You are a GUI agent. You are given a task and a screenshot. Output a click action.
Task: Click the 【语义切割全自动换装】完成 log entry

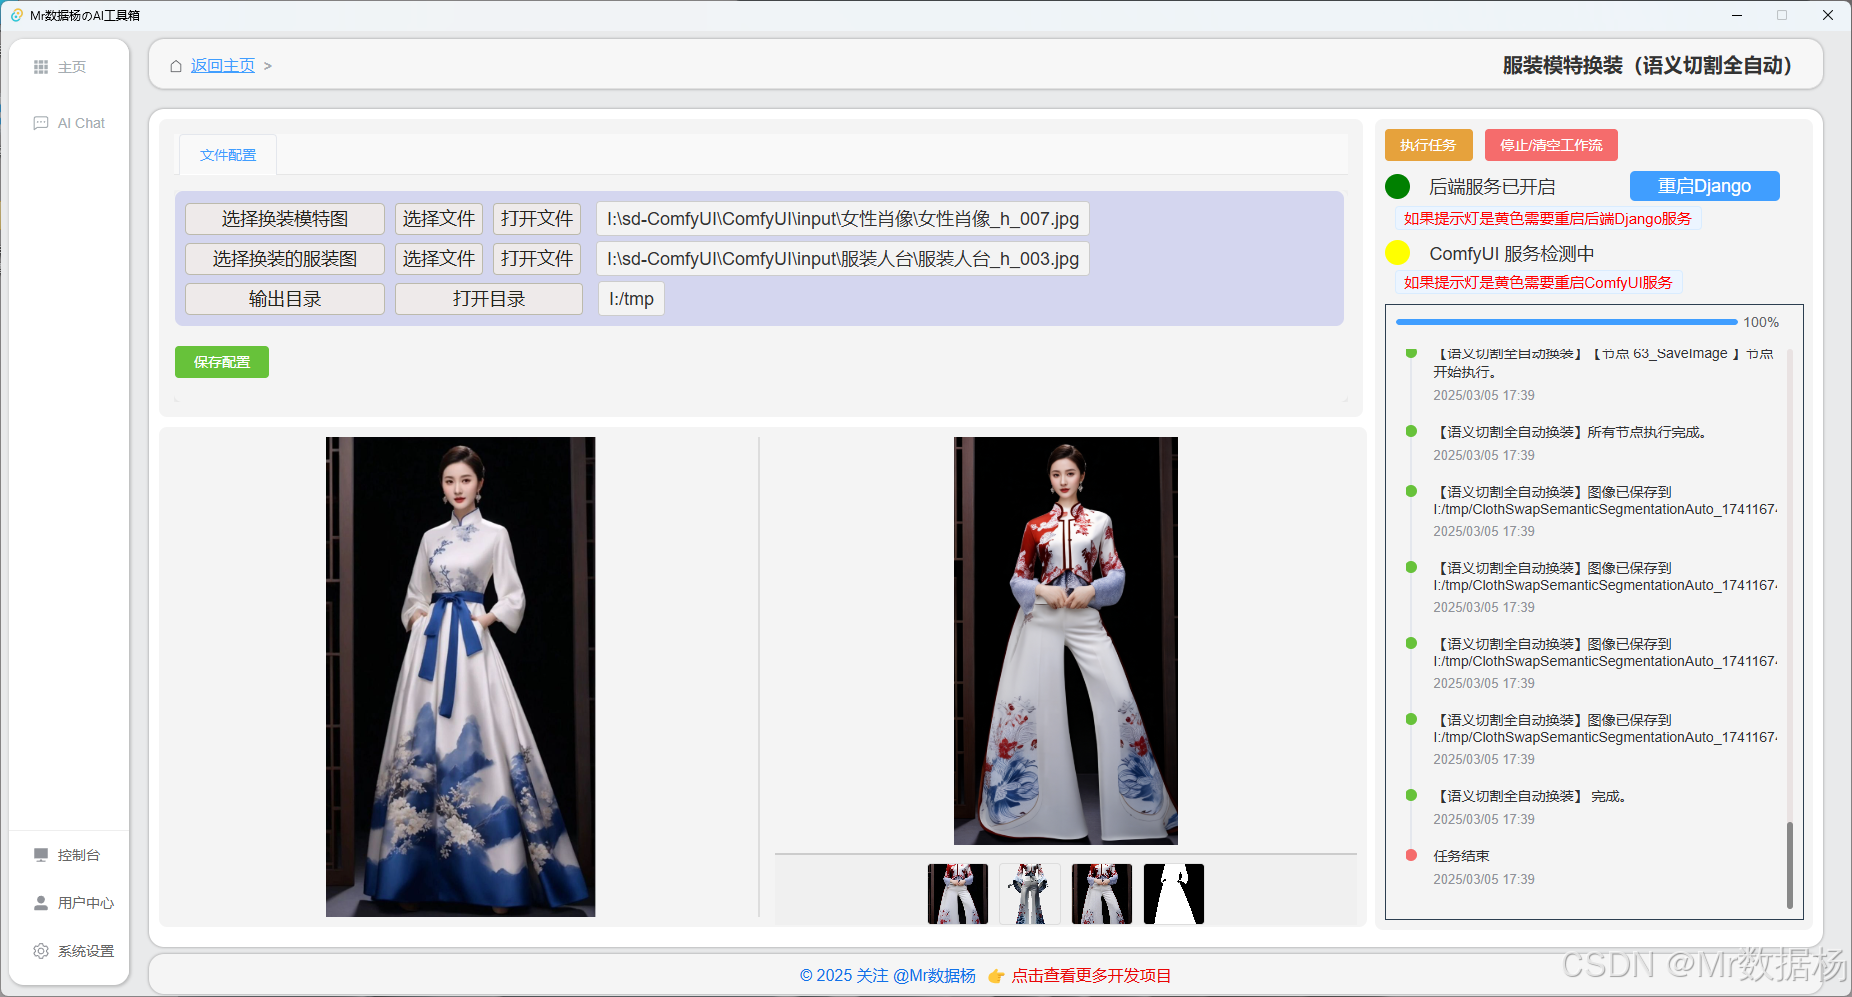click(x=1532, y=796)
